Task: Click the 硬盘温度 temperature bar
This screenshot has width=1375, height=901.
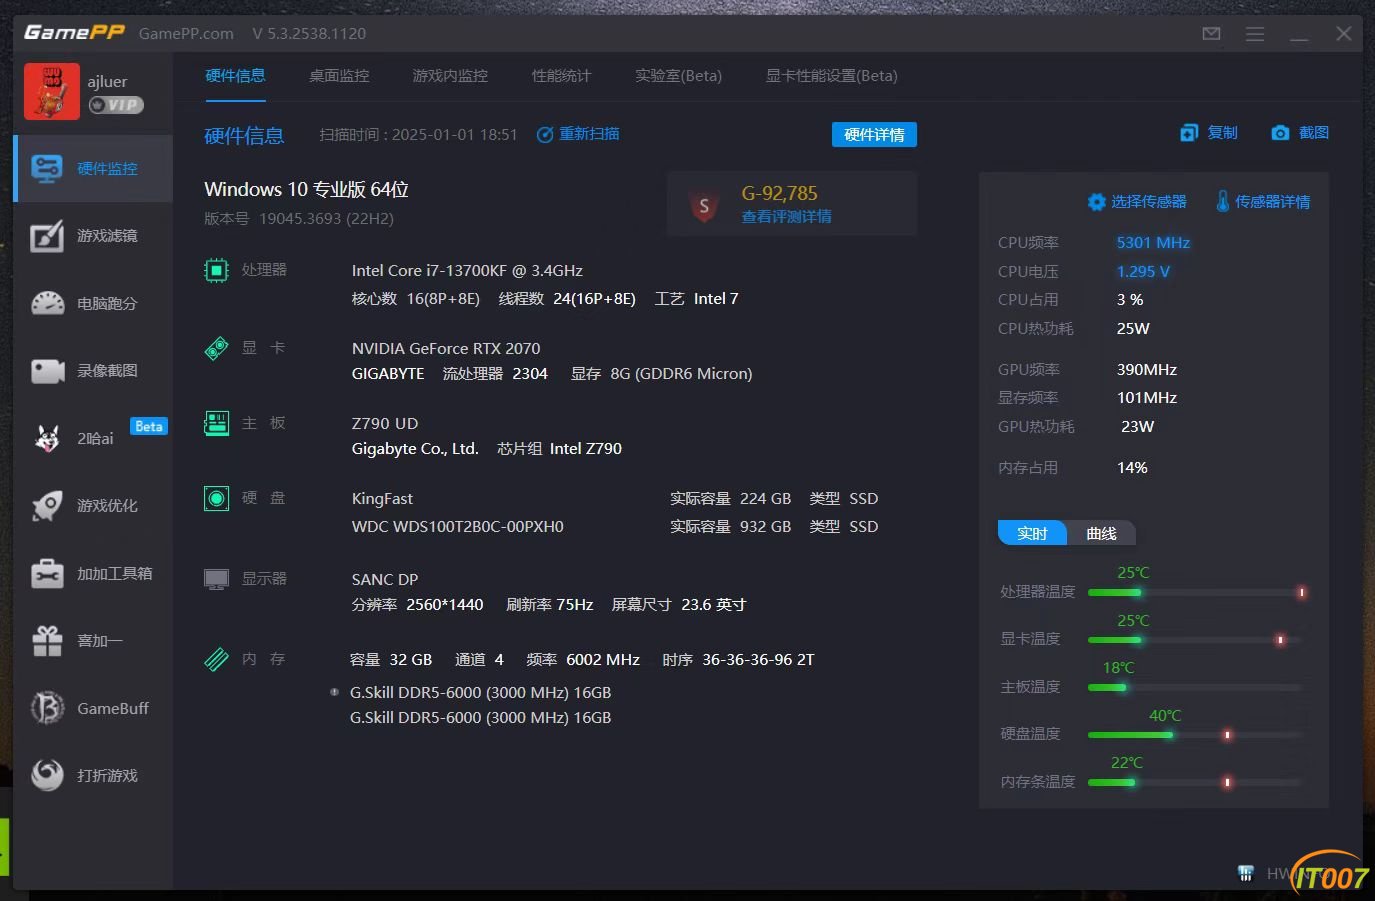Action: (x=1197, y=735)
